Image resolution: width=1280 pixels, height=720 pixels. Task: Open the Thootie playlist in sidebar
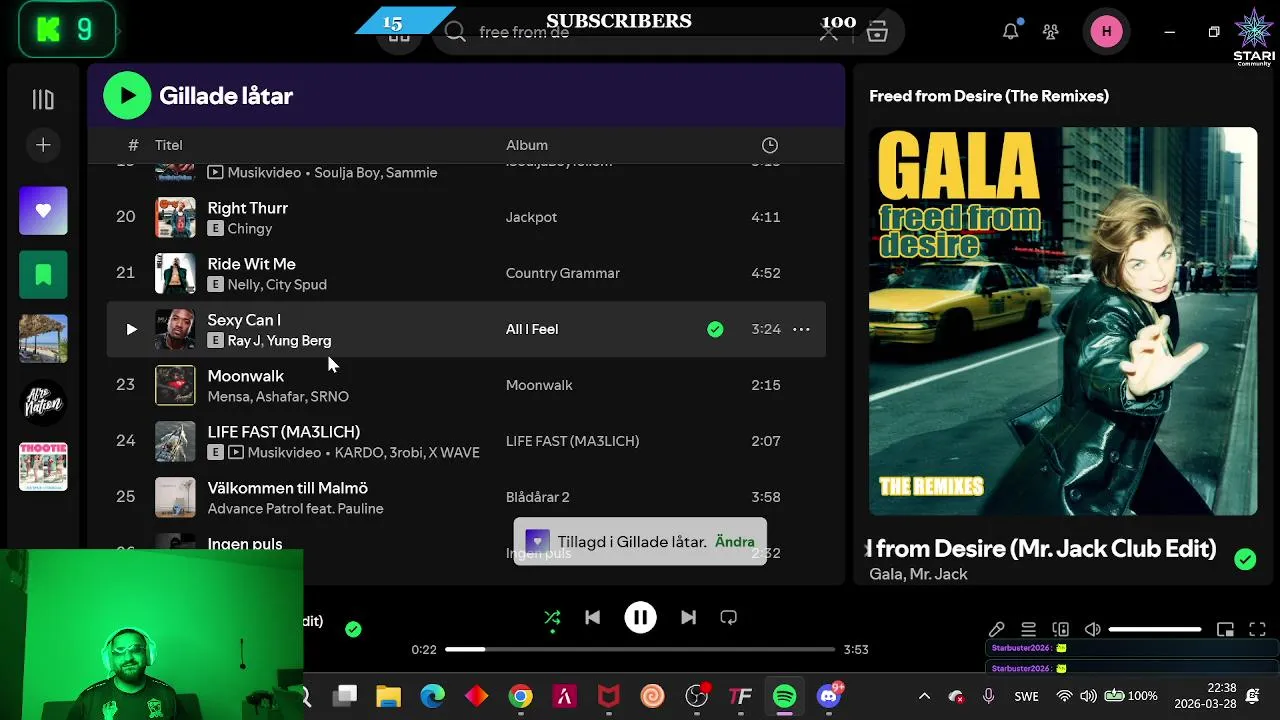(x=43, y=467)
